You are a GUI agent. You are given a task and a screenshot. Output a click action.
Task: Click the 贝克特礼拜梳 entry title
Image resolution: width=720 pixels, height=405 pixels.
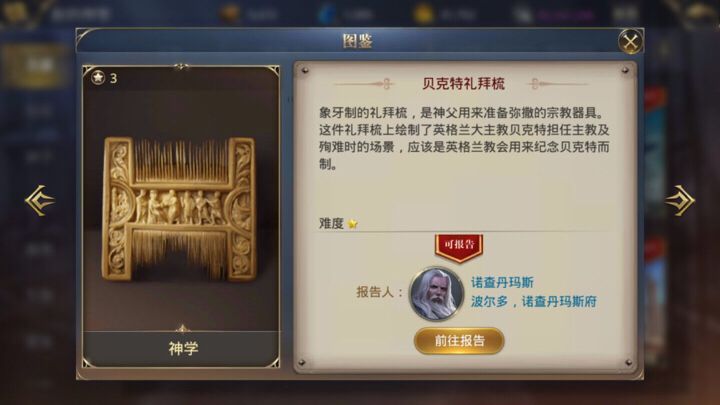(463, 84)
